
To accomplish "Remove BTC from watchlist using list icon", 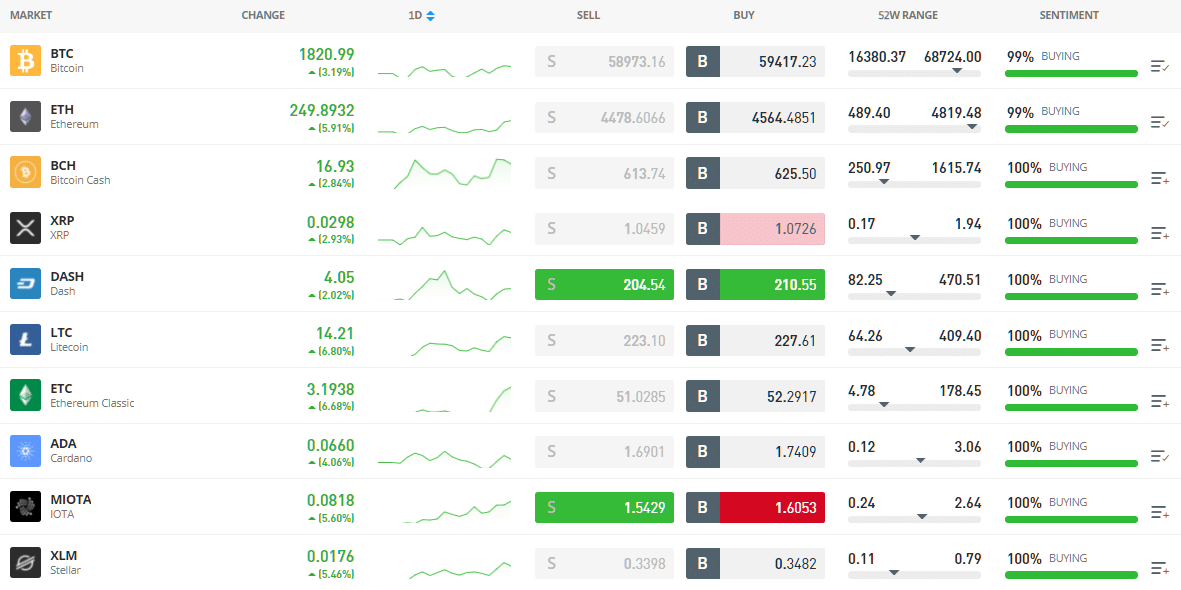I will pos(1160,66).
